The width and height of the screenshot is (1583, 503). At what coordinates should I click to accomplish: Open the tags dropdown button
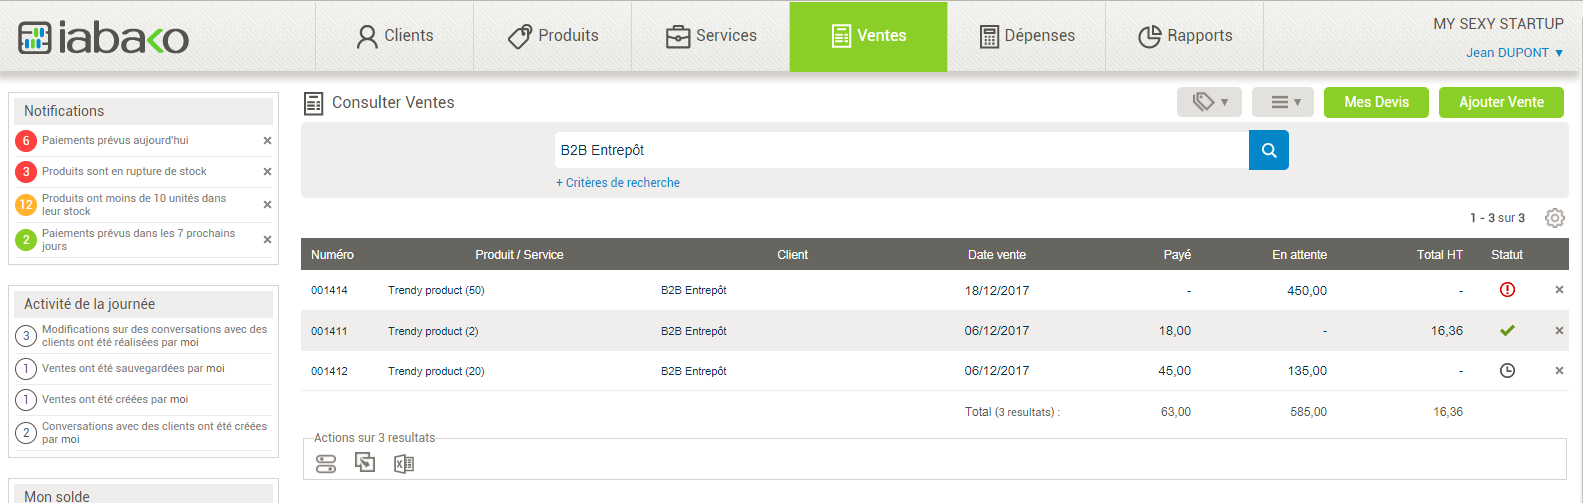(1209, 102)
